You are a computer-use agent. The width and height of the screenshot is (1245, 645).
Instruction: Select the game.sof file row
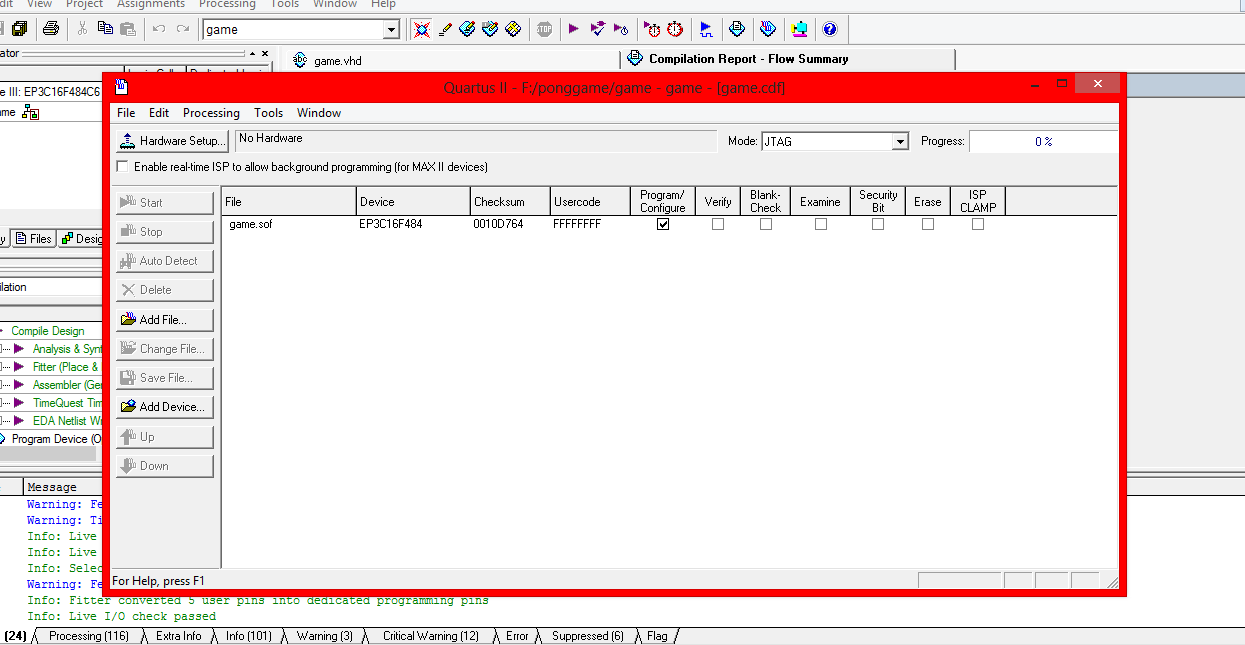click(x=668, y=224)
